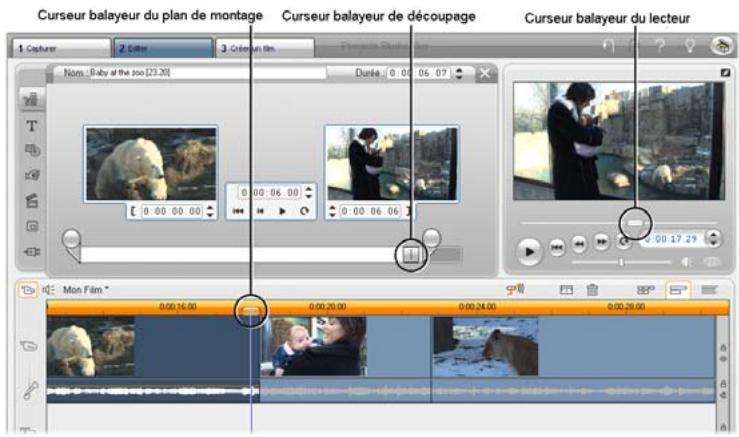Open the video effects plug icon
Image resolution: width=739 pixels, height=437 pixels.
pos(32,252)
